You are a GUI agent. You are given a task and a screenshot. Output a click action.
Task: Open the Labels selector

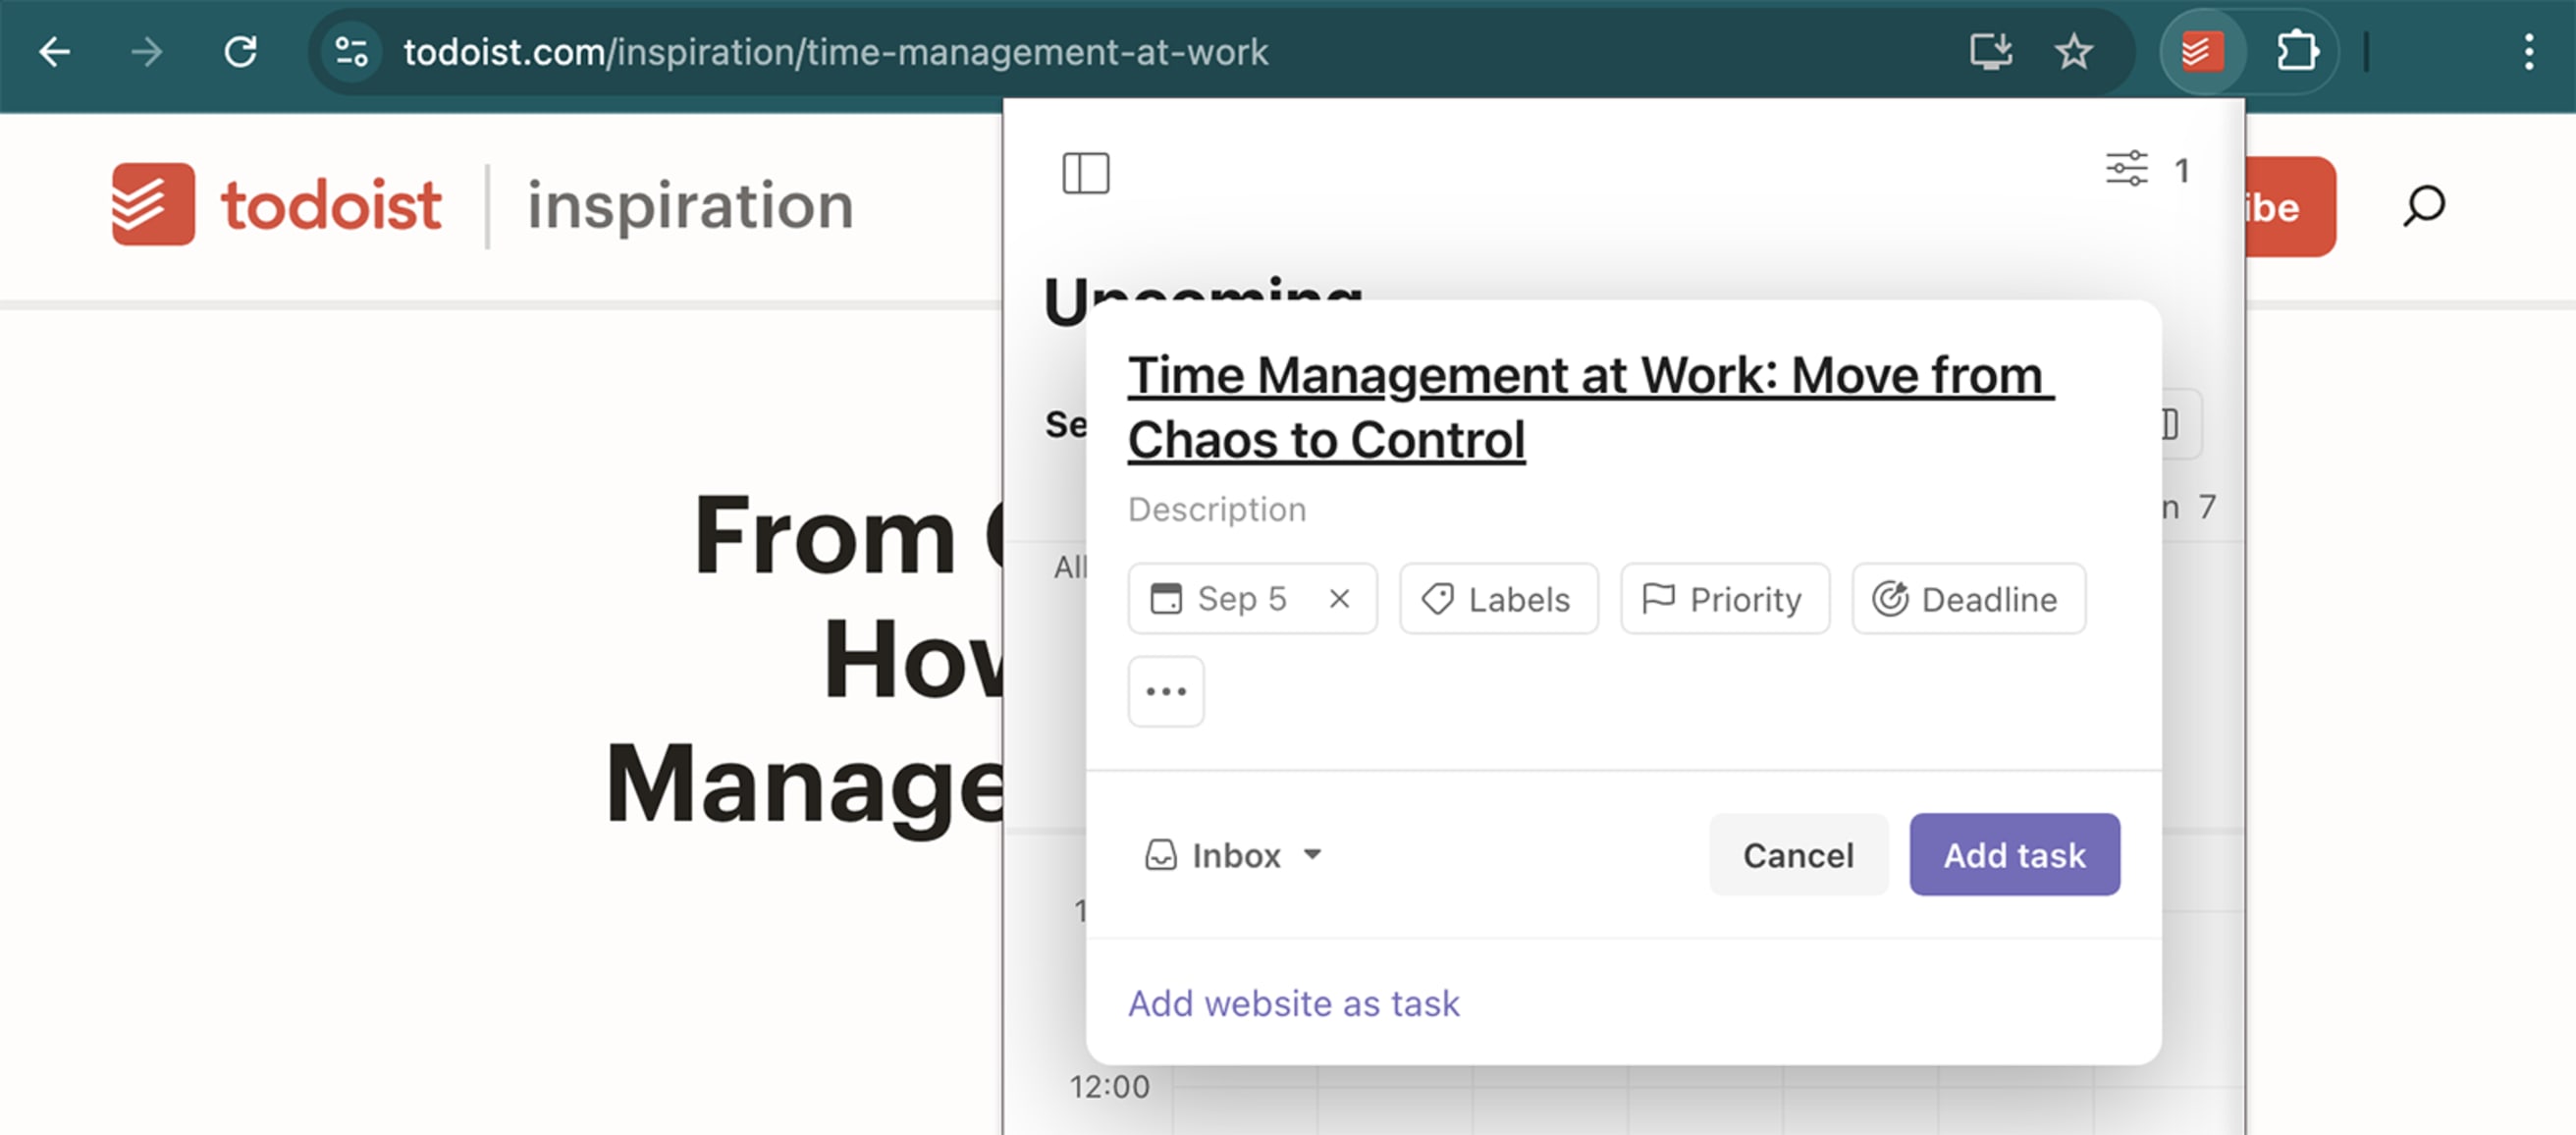(x=1498, y=598)
